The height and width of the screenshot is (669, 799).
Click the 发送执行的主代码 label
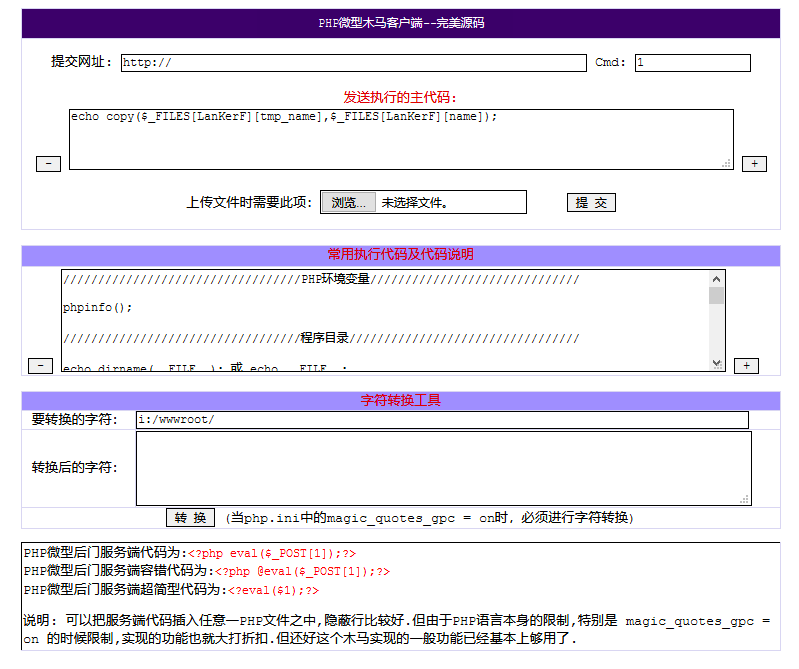coord(401,97)
